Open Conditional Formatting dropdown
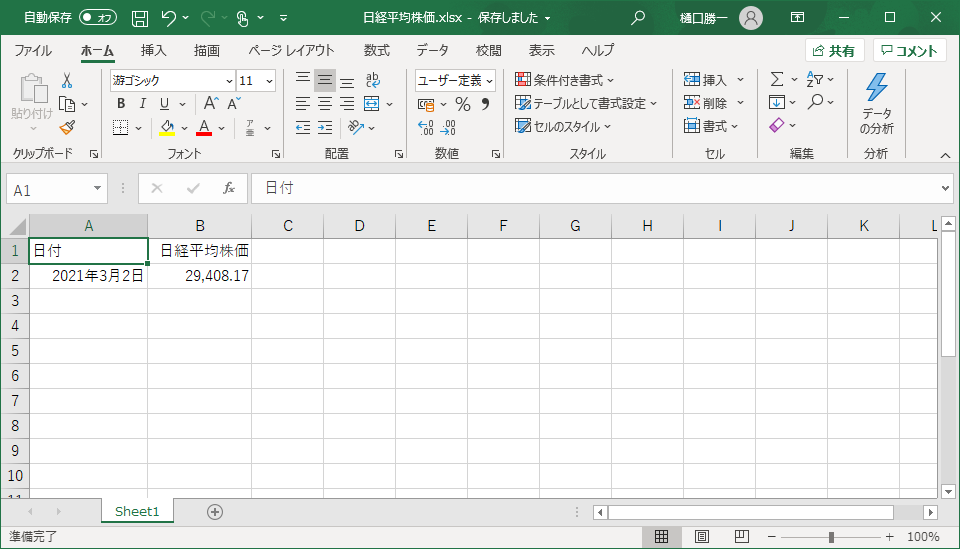Image resolution: width=960 pixels, height=549 pixels. [x=564, y=80]
